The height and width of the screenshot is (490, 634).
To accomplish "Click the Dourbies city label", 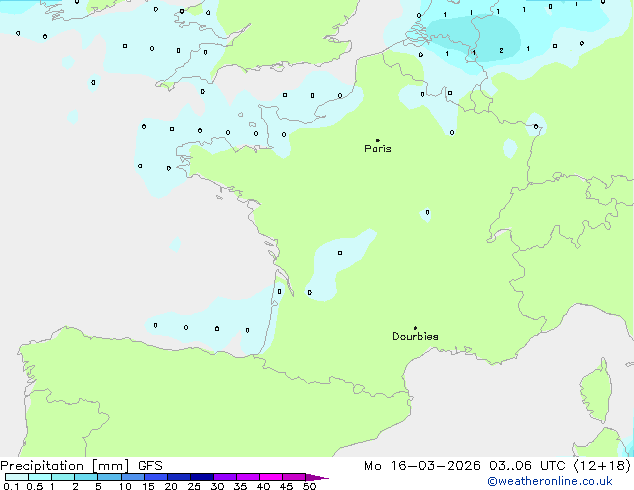I will pyautogui.click(x=415, y=336).
